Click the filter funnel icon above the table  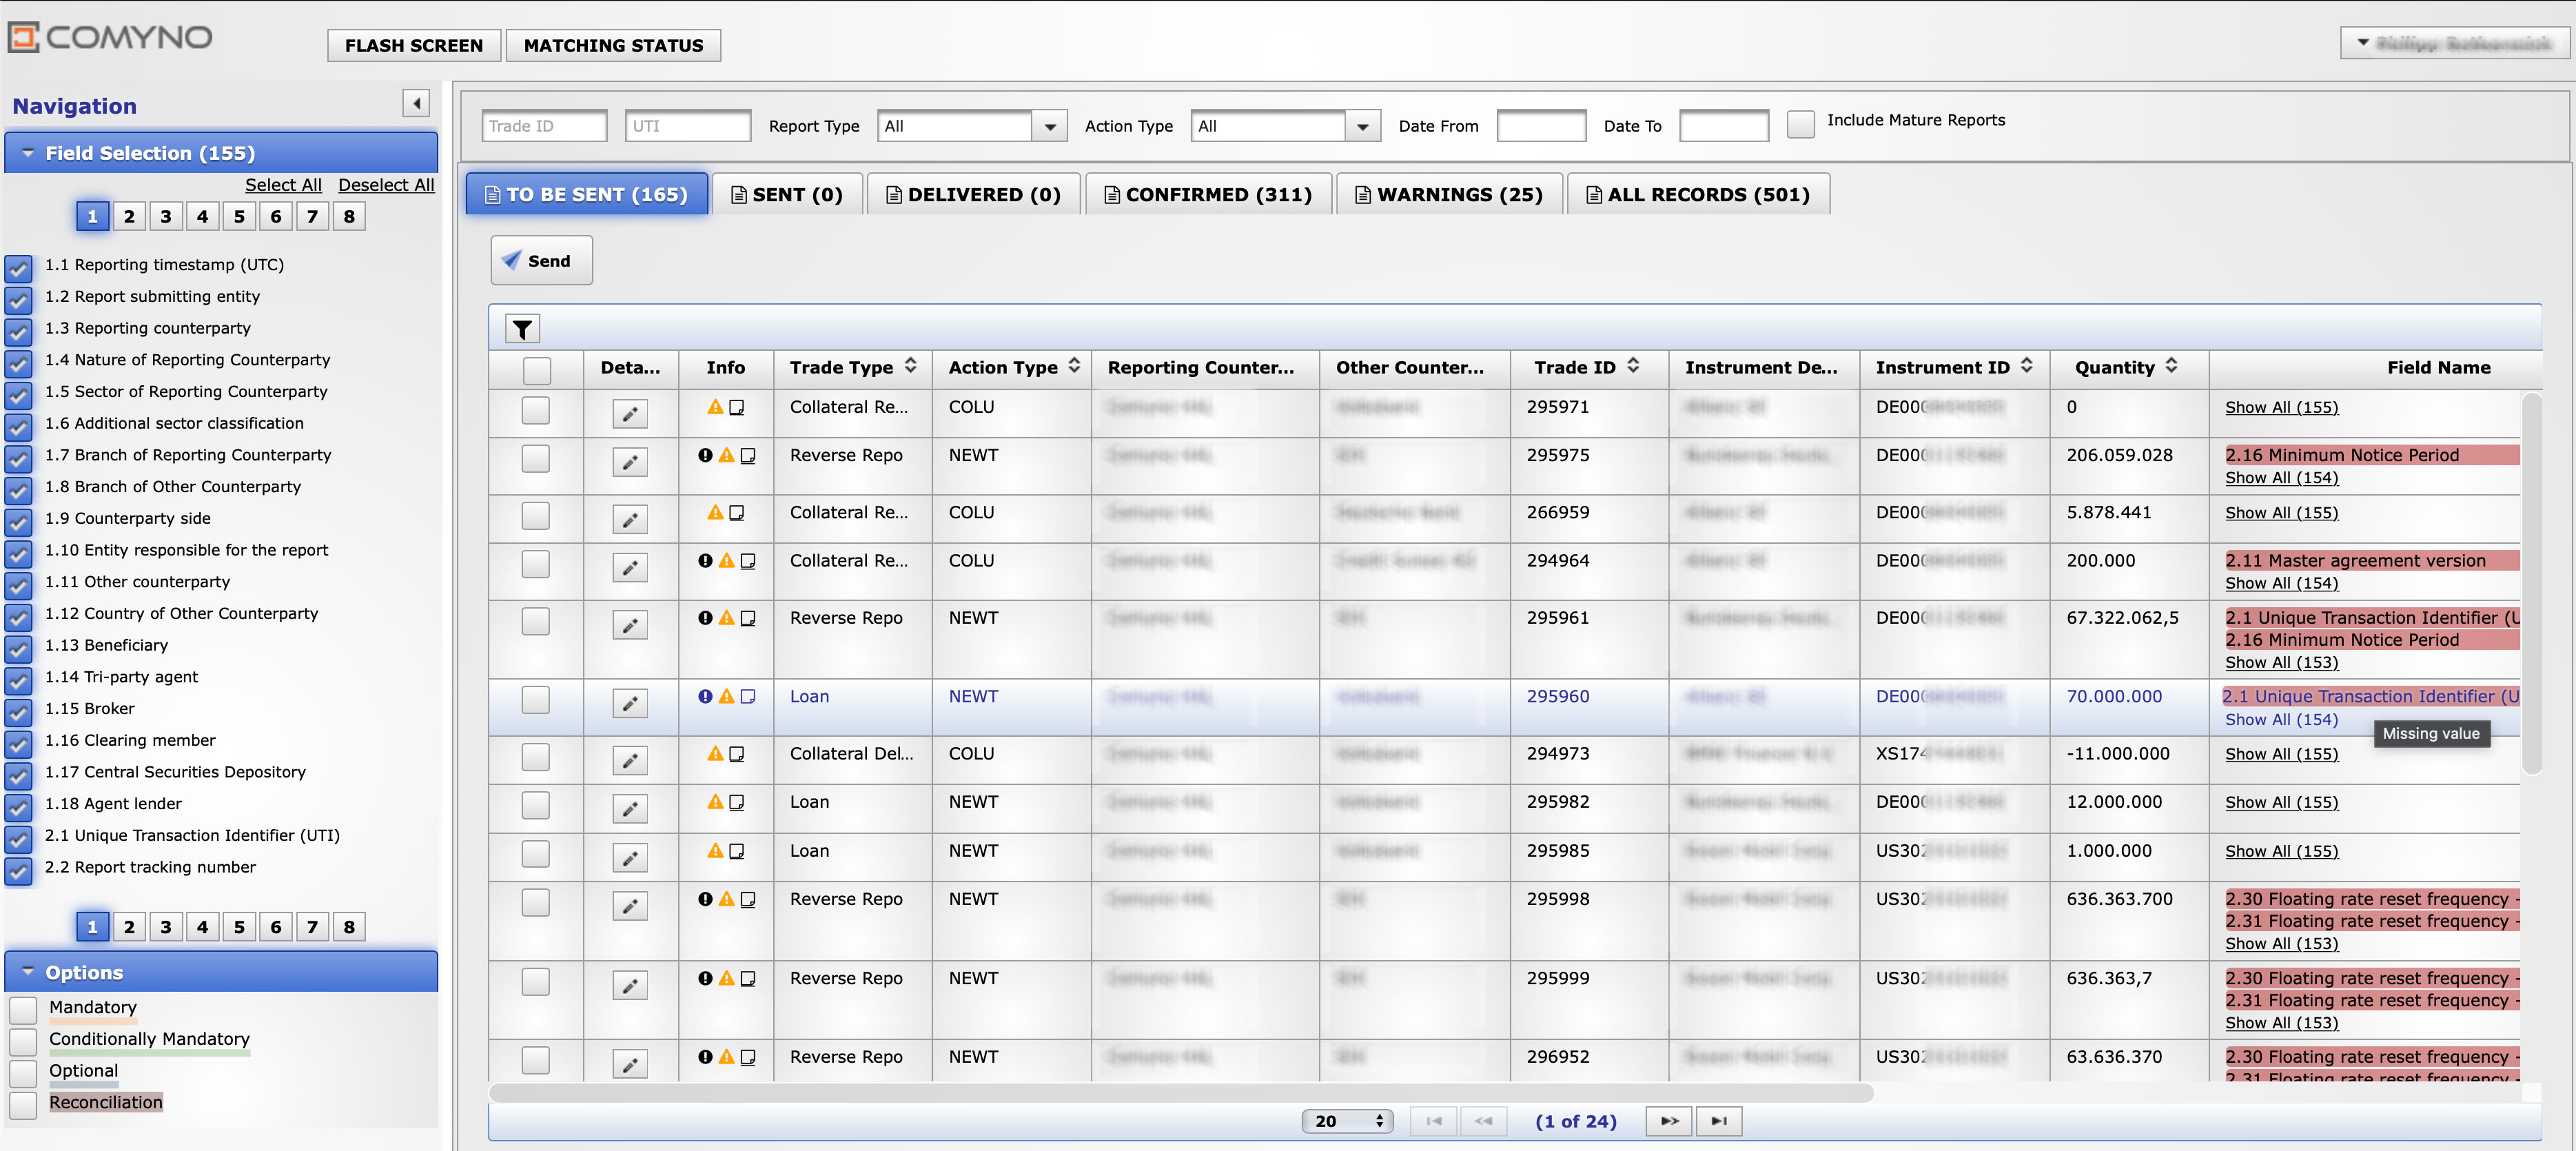click(522, 328)
